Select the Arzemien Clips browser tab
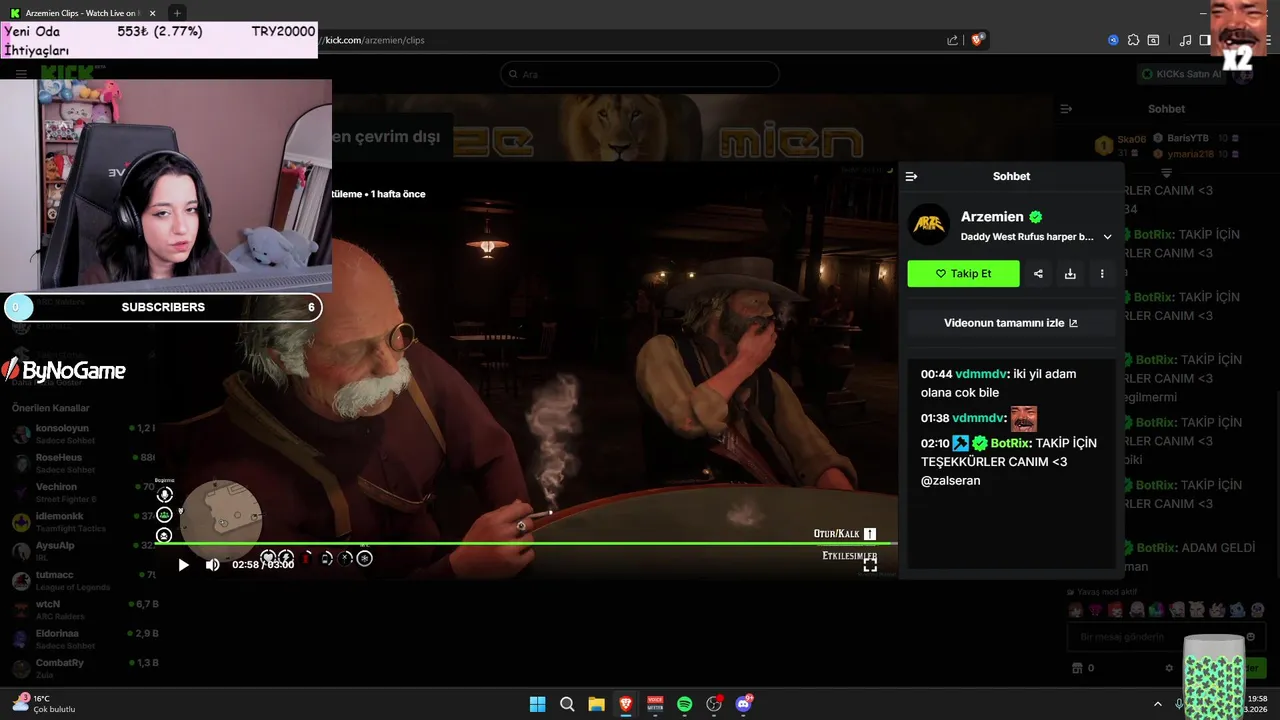1280x720 pixels. [83, 13]
